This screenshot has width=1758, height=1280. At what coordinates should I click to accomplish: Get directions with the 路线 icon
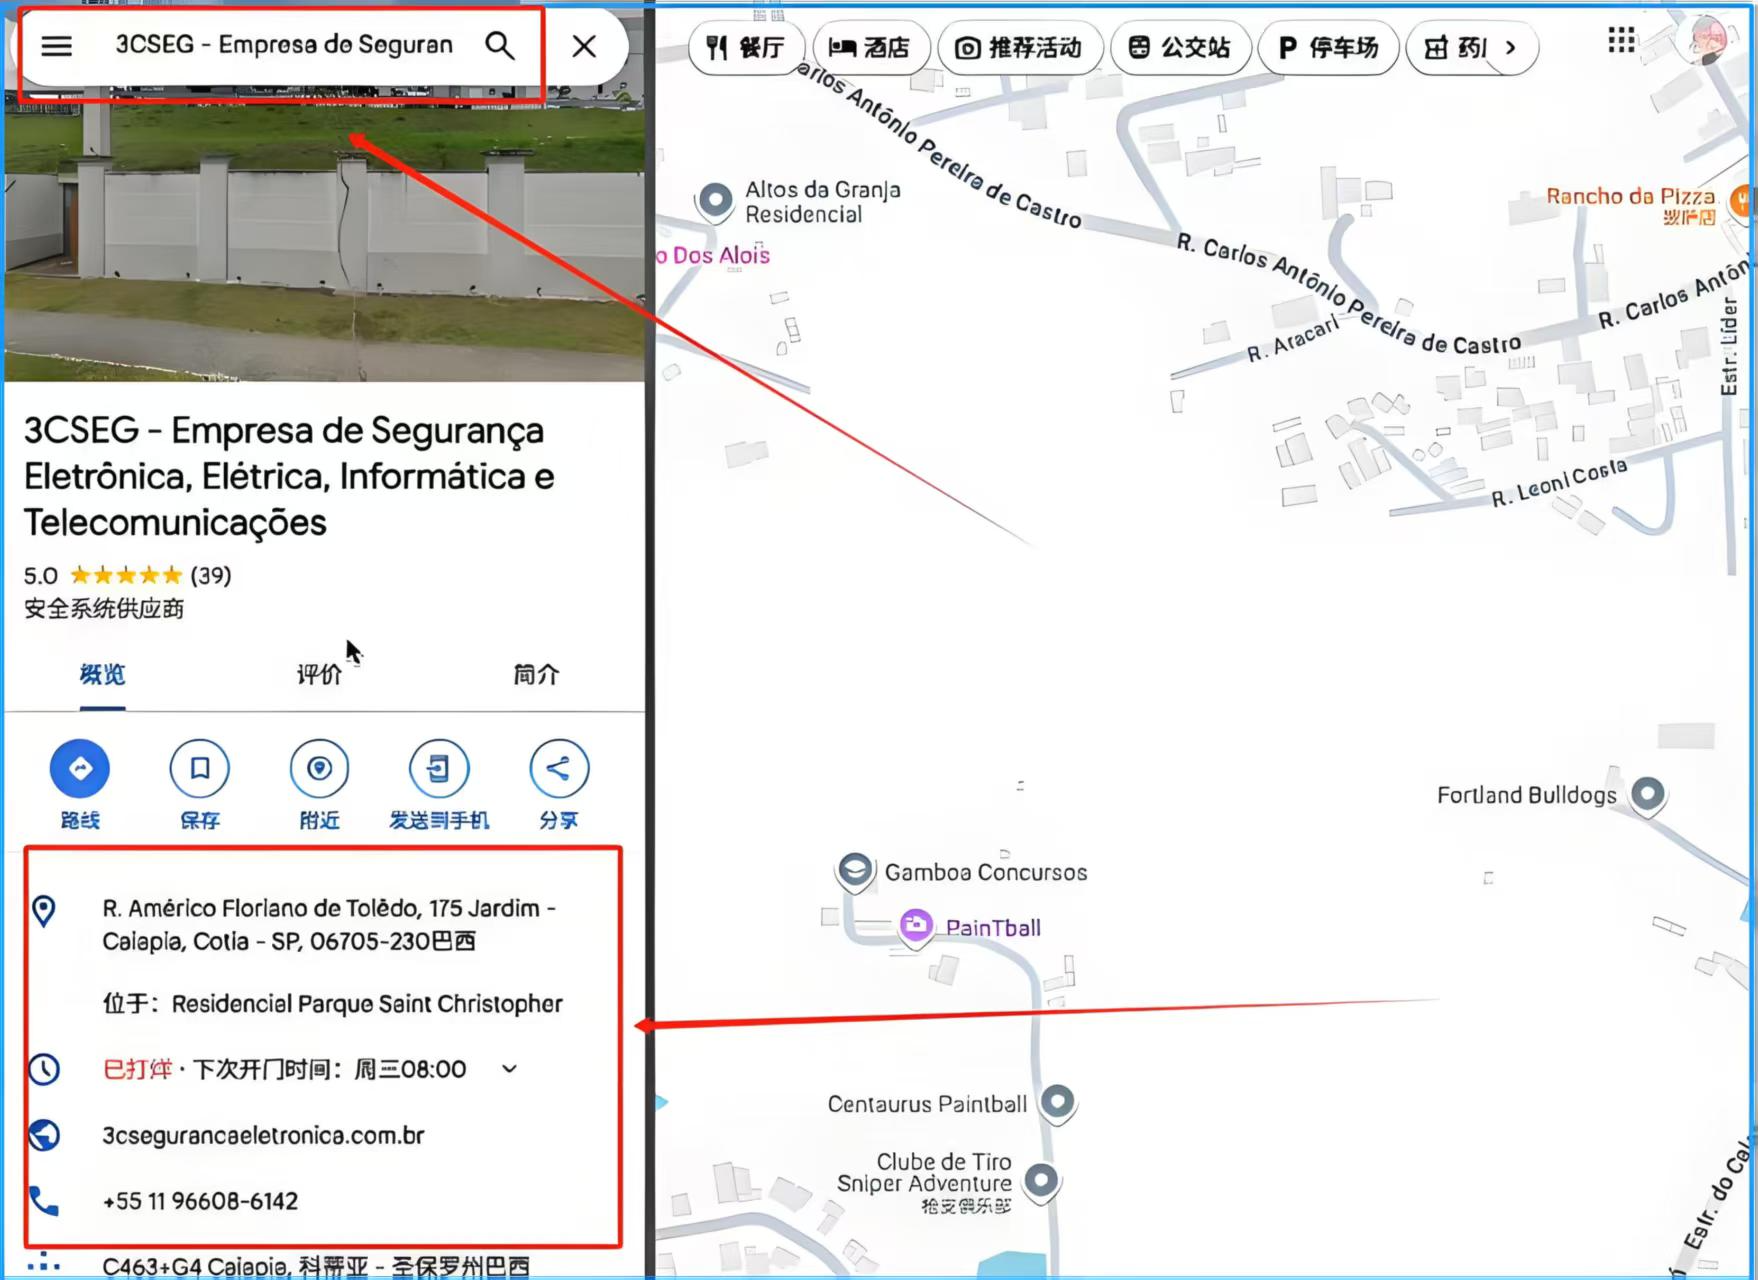point(80,768)
